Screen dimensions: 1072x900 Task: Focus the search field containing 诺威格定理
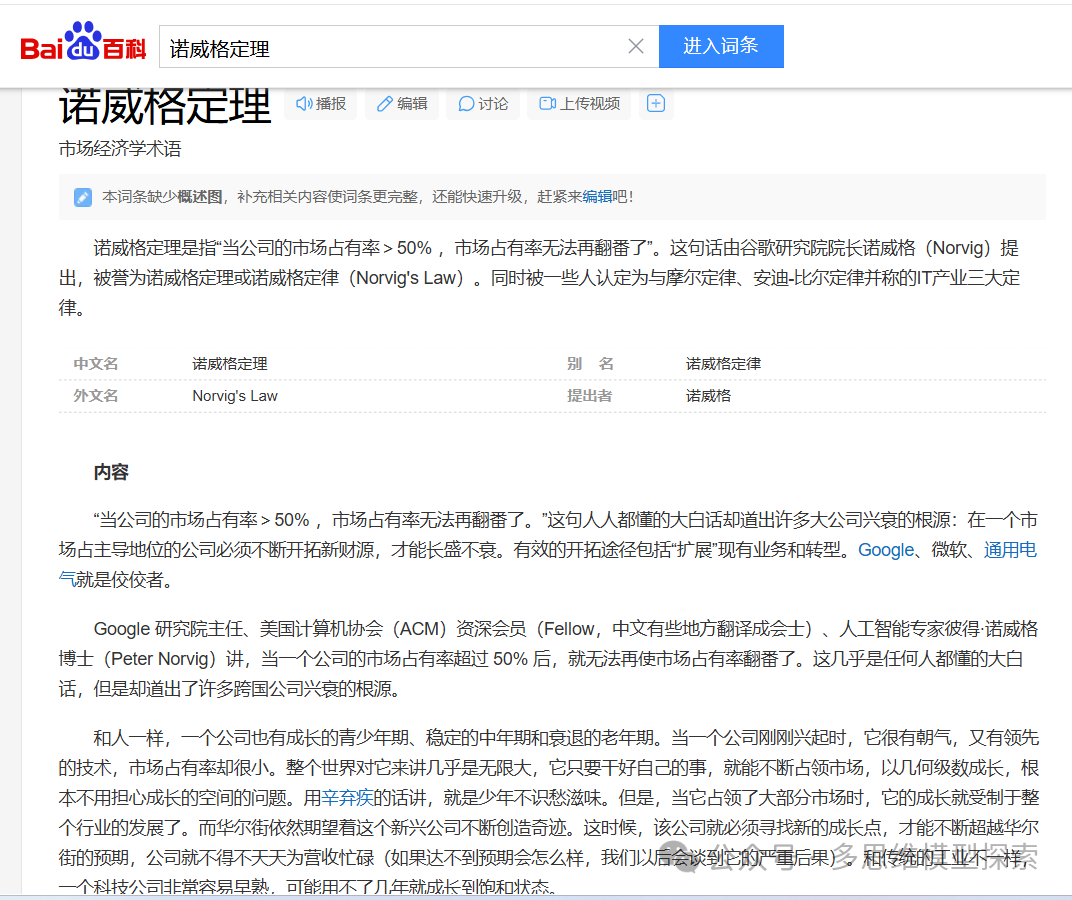400,47
